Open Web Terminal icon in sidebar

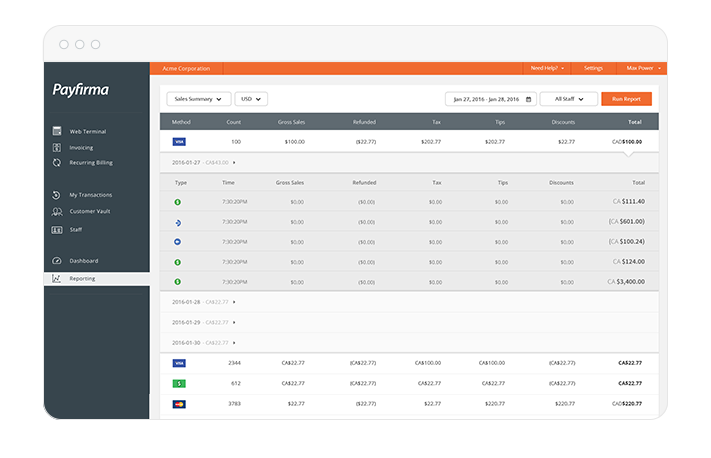57,131
